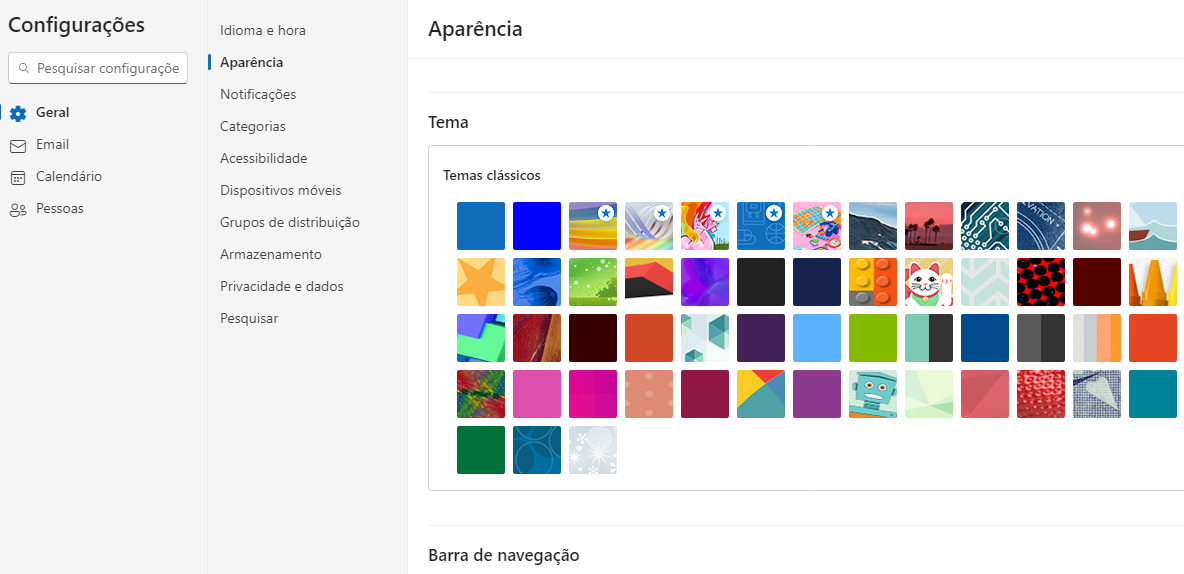This screenshot has height=574, width=1184.
Task: Choose the pastel ribbons premium theme
Action: 649,226
